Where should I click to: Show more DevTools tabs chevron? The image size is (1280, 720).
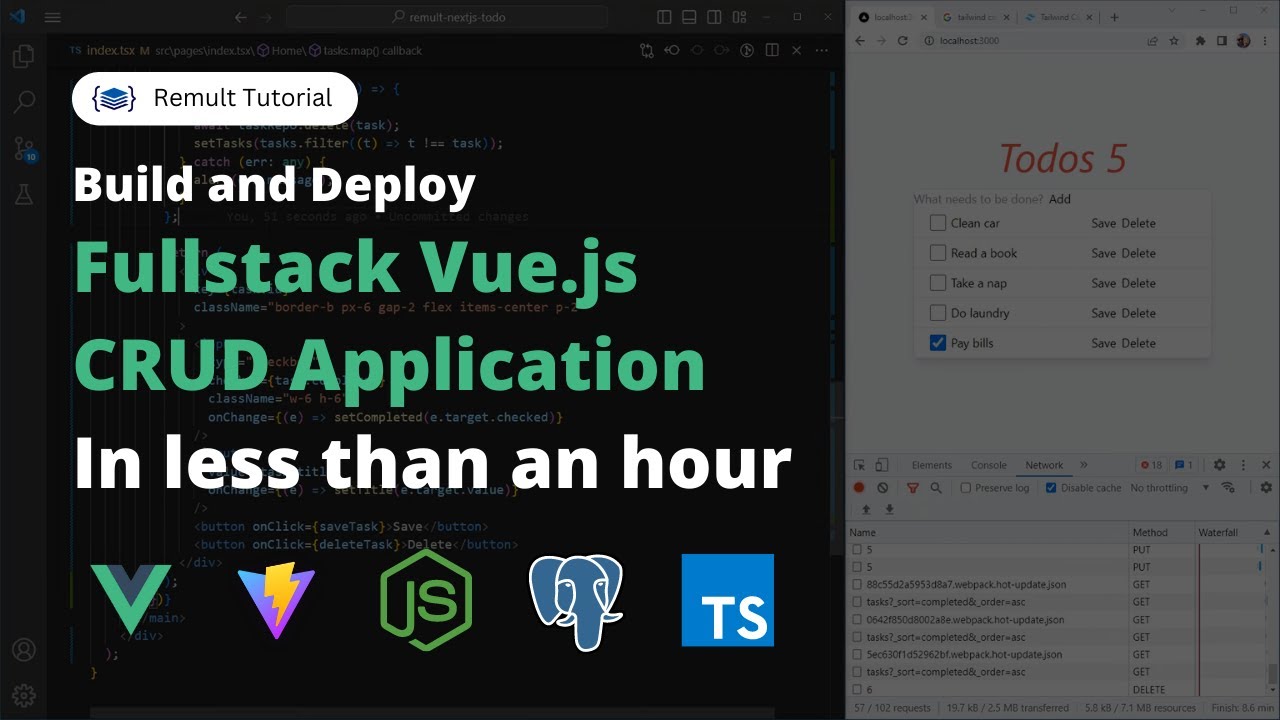[x=1083, y=465]
